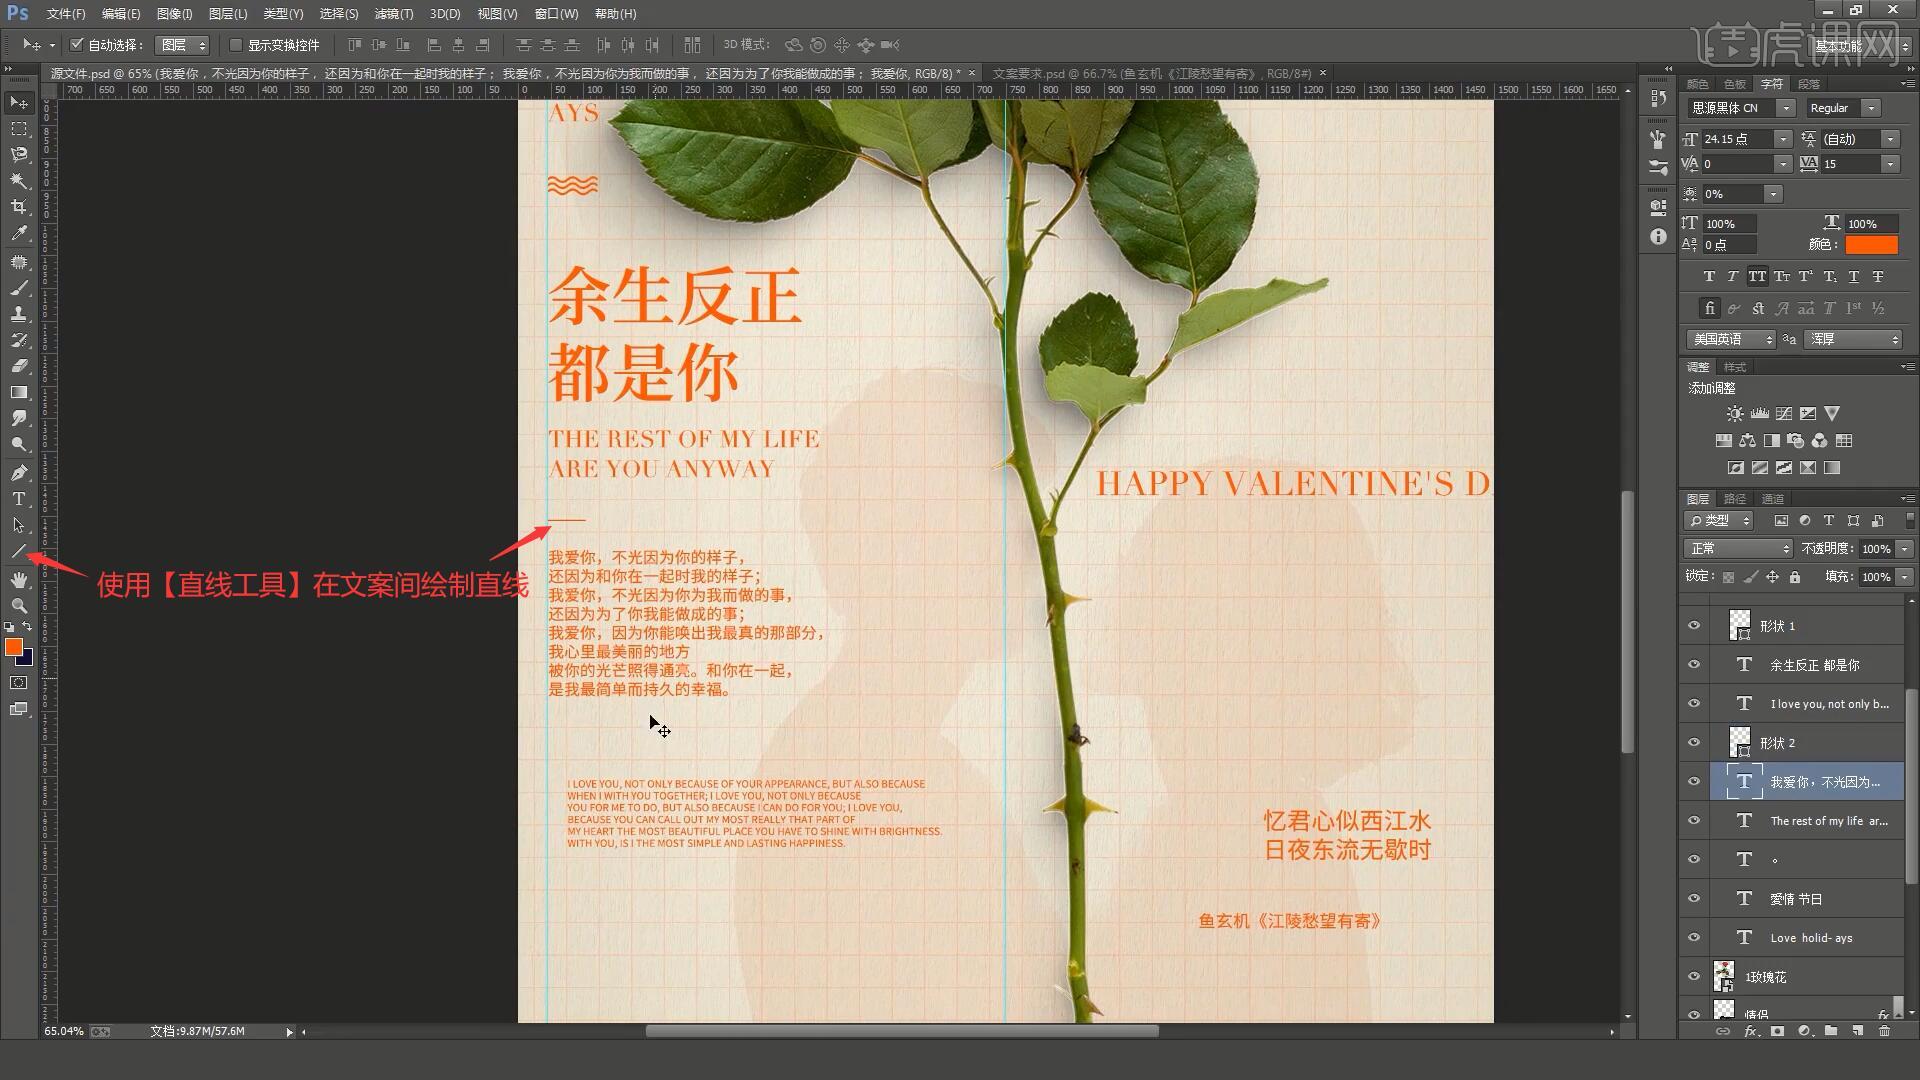Hide the 形状 1 layer visibility
The image size is (1920, 1080).
pyautogui.click(x=1692, y=625)
